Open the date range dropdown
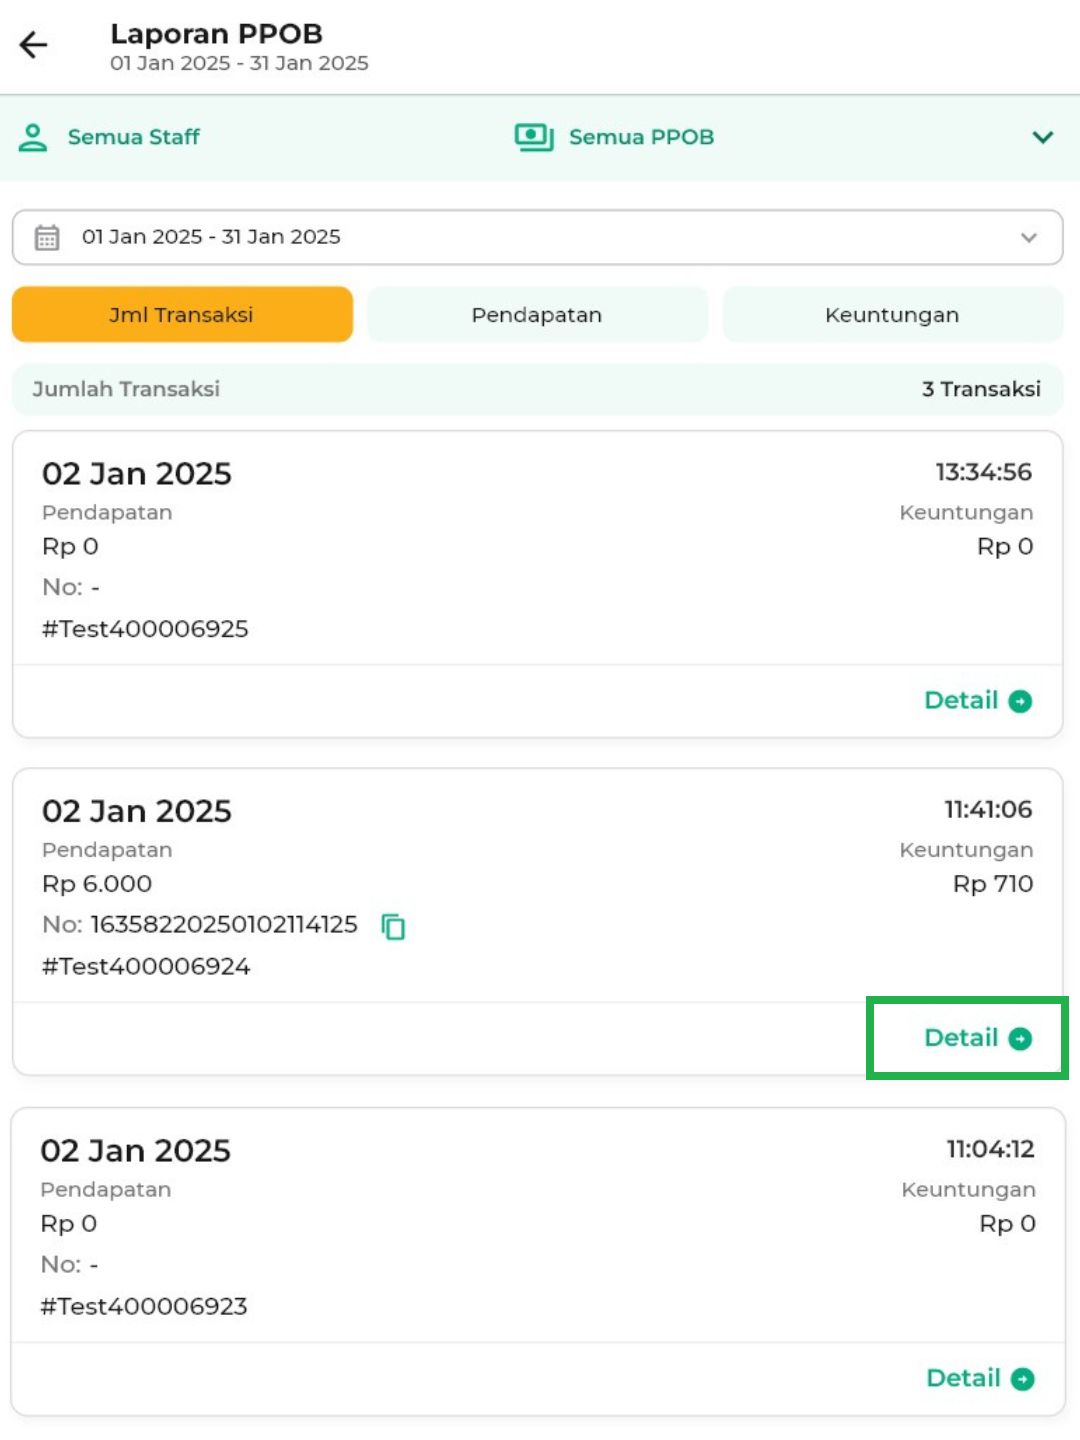This screenshot has height=1440, width=1080. coord(1028,237)
